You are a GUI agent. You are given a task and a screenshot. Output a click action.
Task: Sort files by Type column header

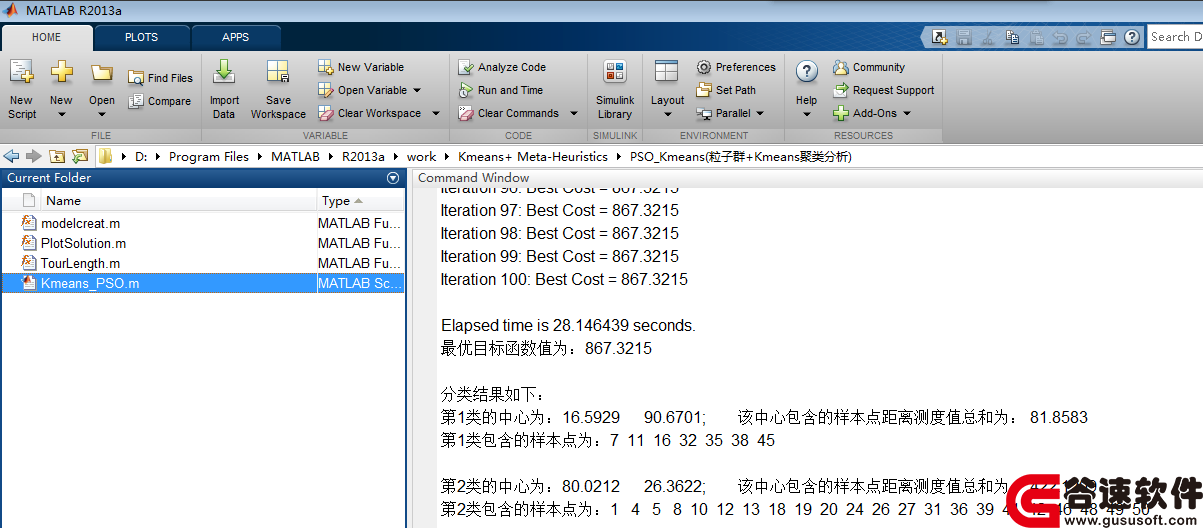[336, 200]
